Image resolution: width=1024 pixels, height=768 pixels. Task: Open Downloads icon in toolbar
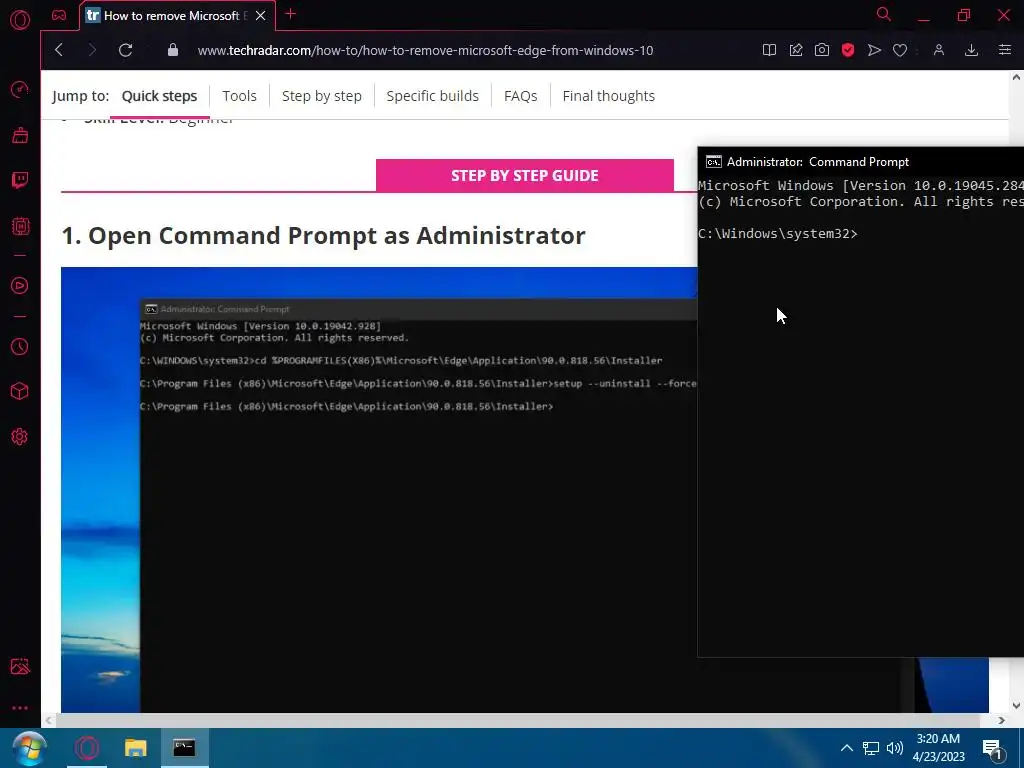click(971, 50)
